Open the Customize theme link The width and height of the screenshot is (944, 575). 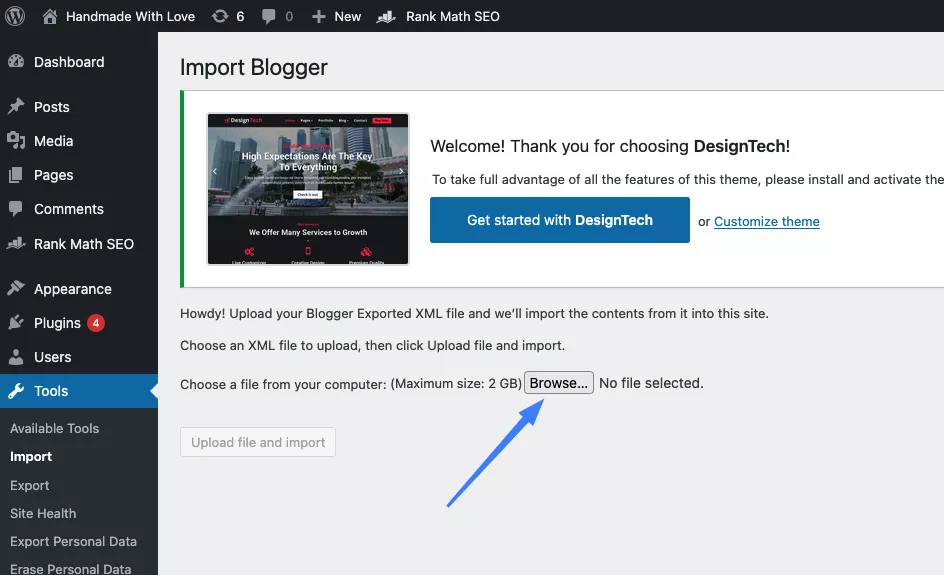pos(766,222)
